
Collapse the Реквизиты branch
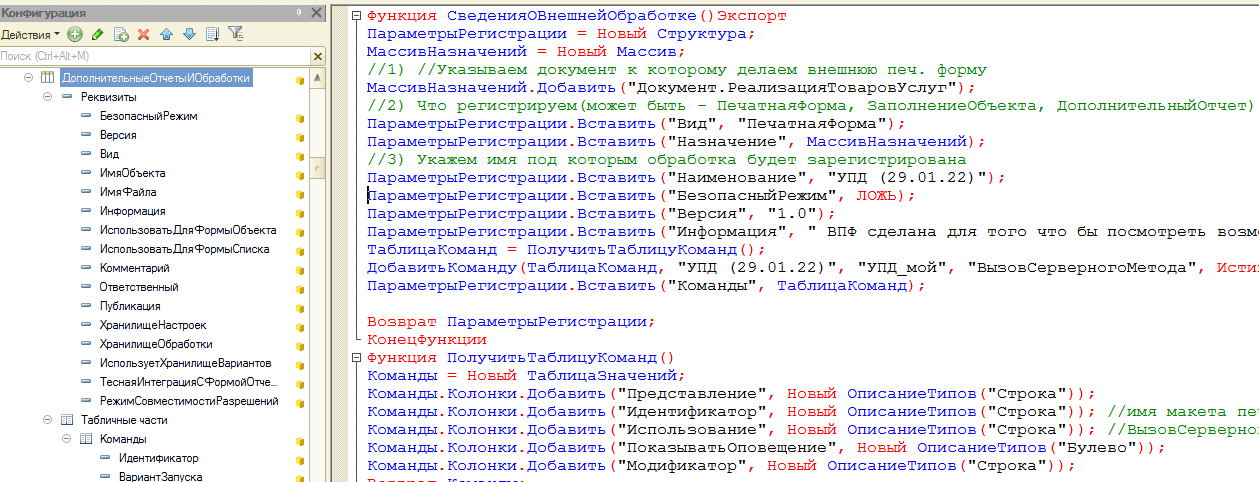pyautogui.click(x=48, y=97)
